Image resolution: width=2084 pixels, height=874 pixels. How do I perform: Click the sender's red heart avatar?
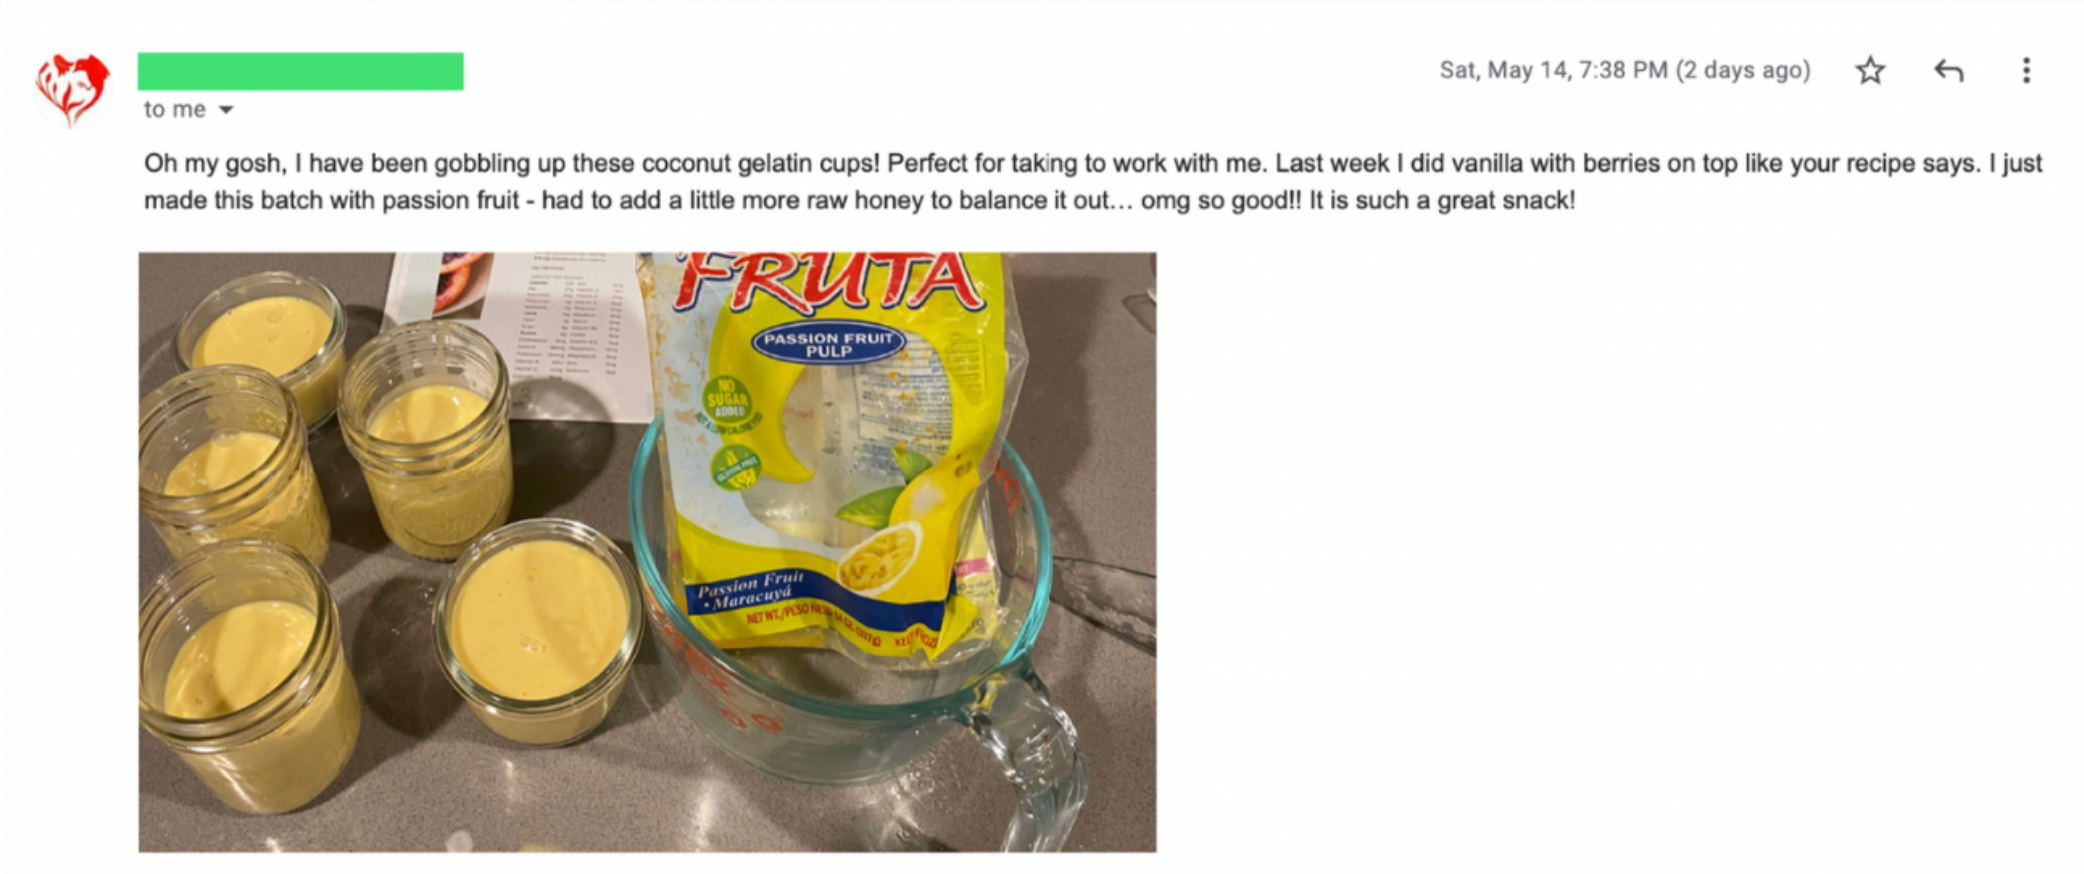[x=72, y=88]
